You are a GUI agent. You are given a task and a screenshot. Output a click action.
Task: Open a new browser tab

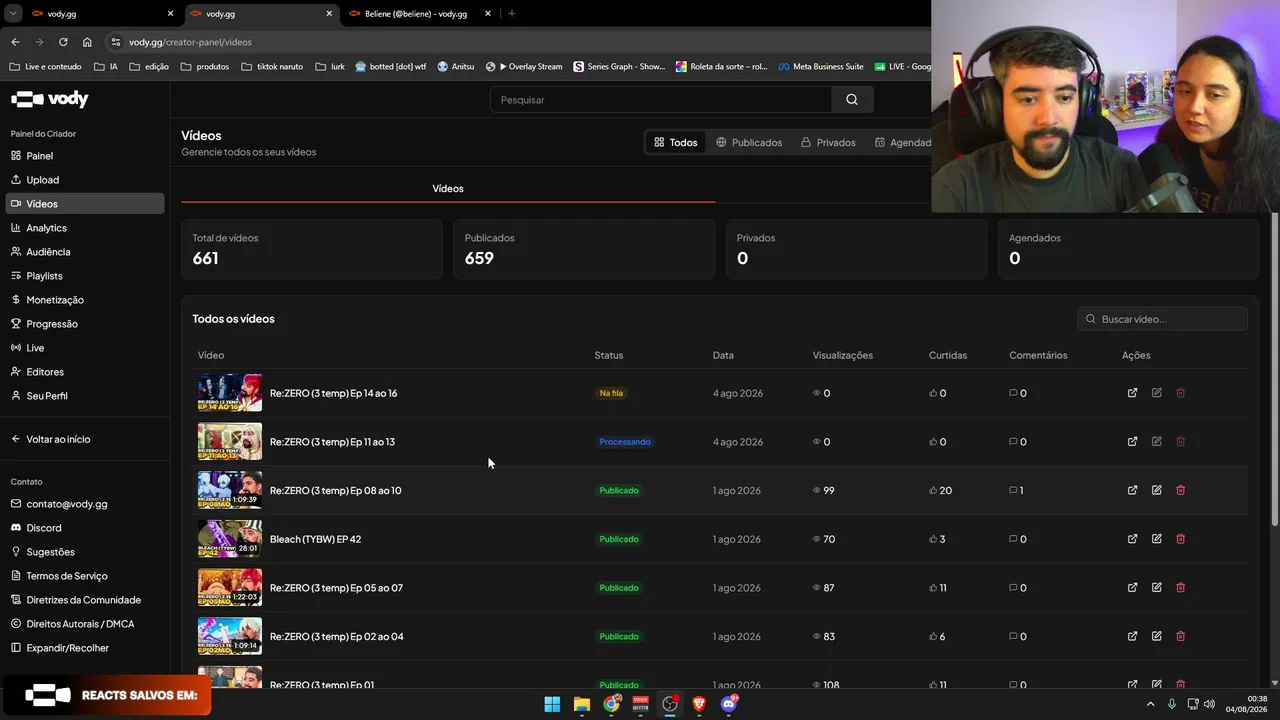511,14
